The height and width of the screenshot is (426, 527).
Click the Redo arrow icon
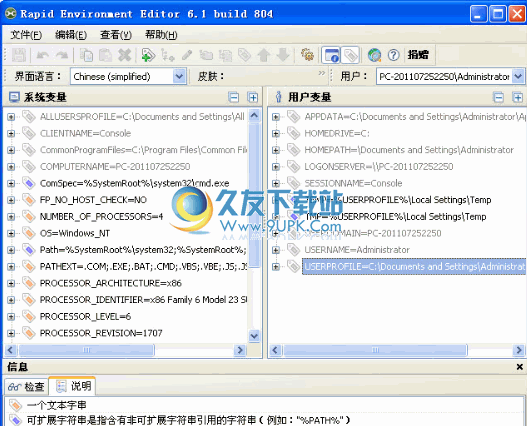62,55
